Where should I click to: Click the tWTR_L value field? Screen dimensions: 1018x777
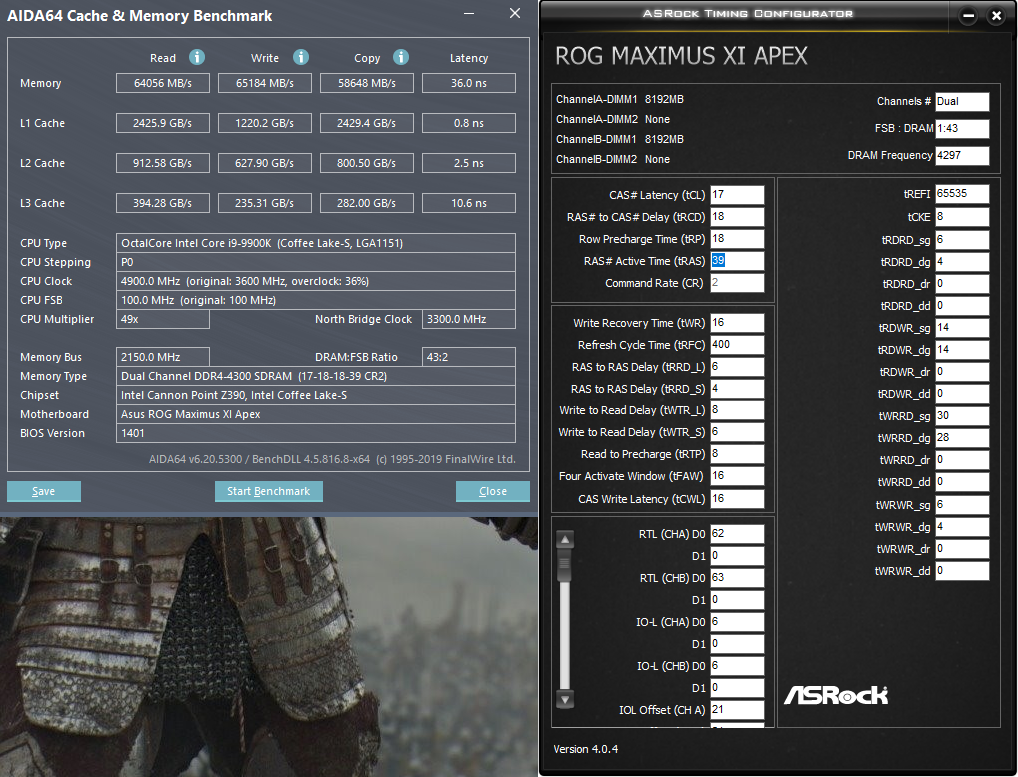738,410
